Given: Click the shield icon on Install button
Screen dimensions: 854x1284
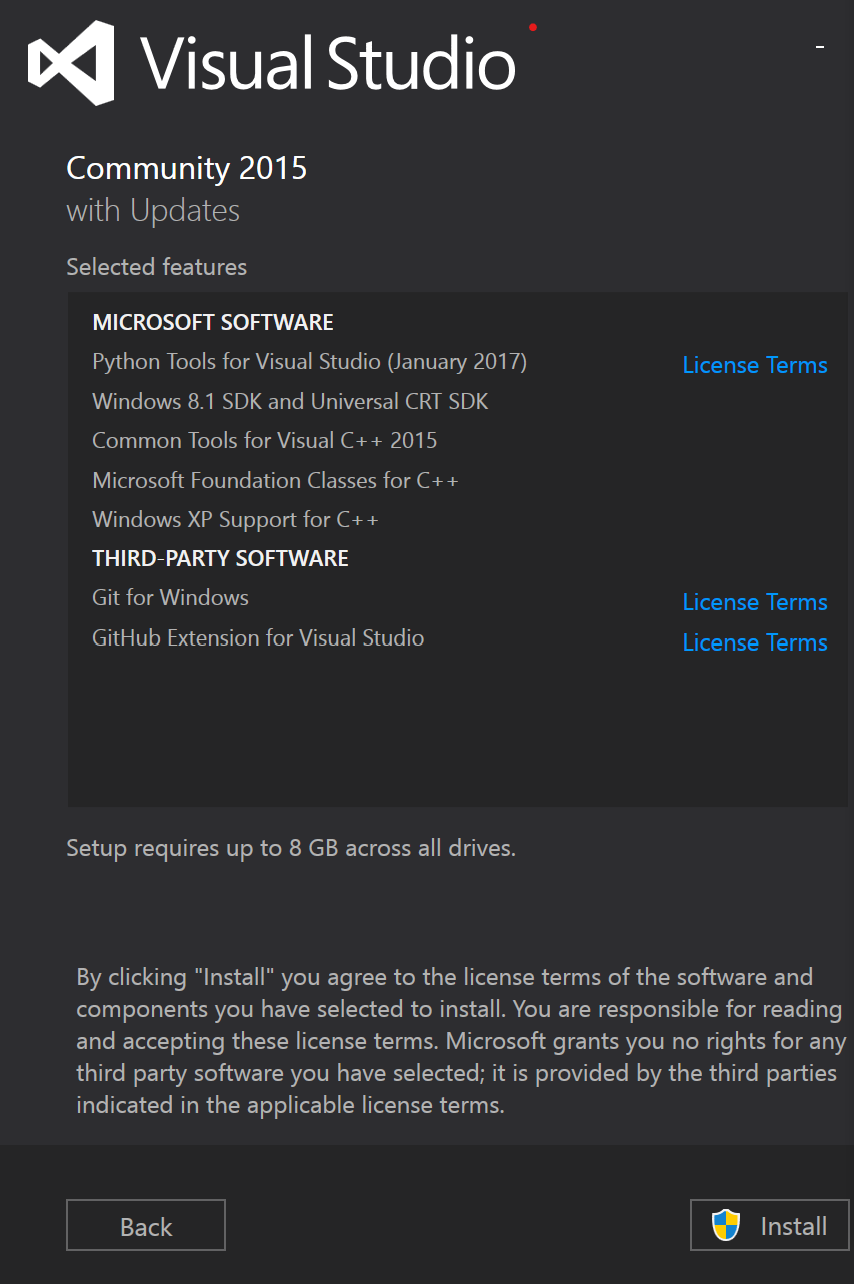Looking at the screenshot, I should tap(726, 1225).
